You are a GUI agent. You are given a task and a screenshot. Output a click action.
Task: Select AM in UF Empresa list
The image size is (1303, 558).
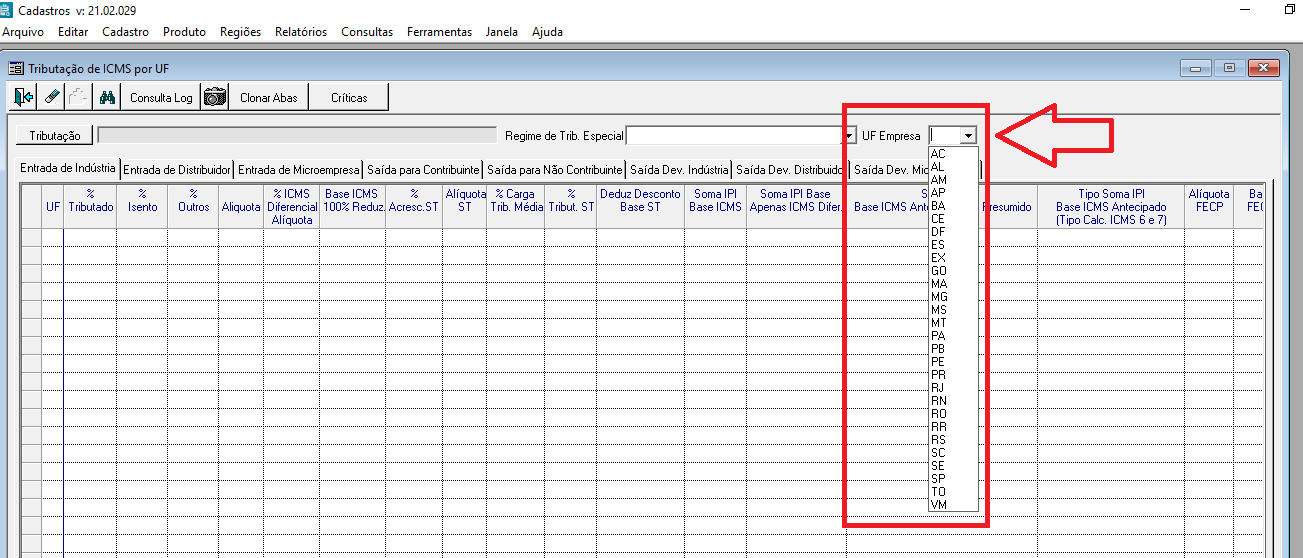(x=953, y=180)
